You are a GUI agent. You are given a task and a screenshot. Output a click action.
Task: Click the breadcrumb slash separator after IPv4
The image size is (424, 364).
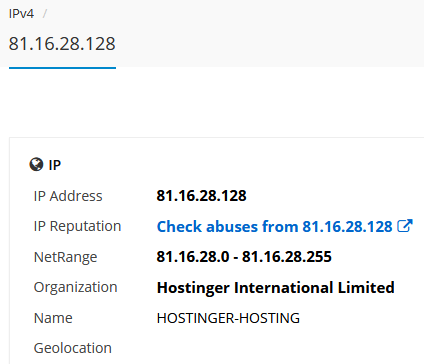[45, 14]
